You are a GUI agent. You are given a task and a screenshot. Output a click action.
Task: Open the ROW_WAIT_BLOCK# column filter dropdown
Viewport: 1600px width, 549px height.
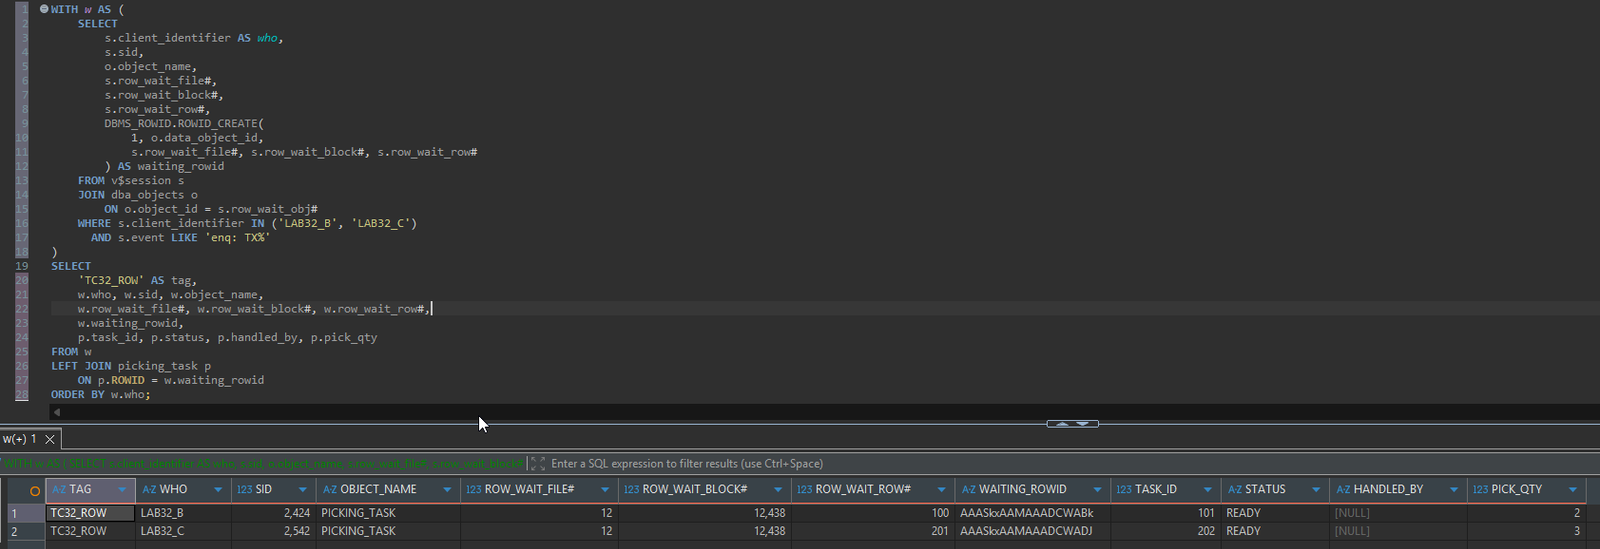[777, 490]
